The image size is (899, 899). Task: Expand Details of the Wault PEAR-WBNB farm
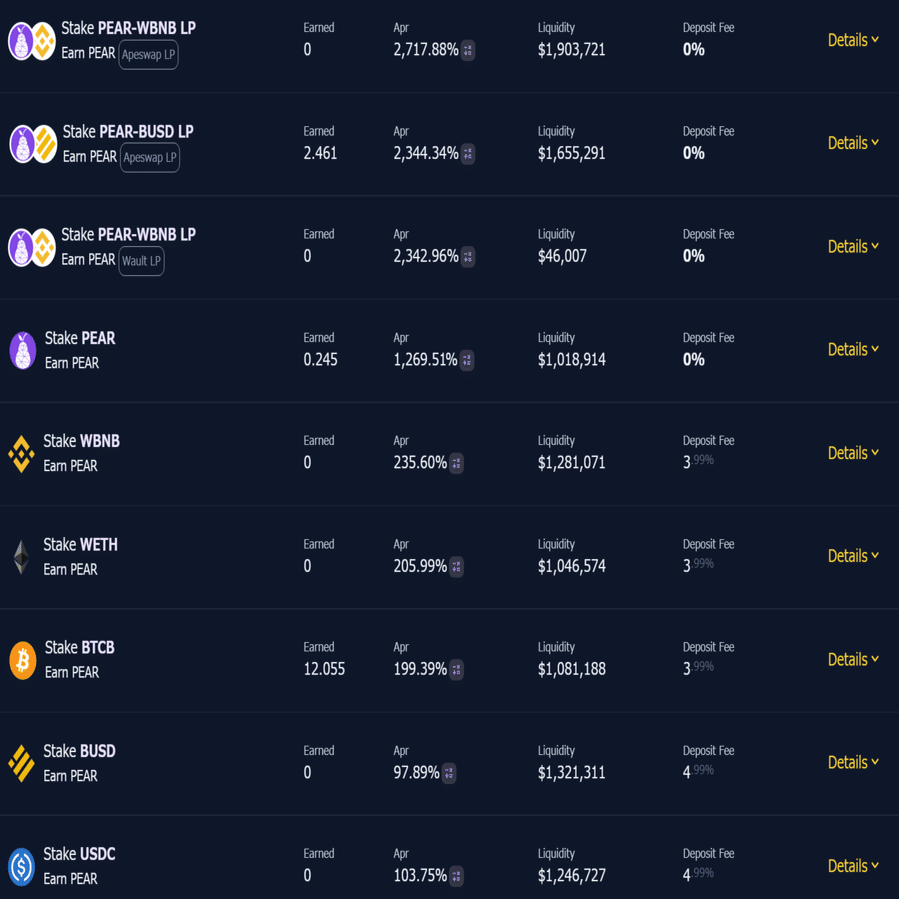[853, 246]
